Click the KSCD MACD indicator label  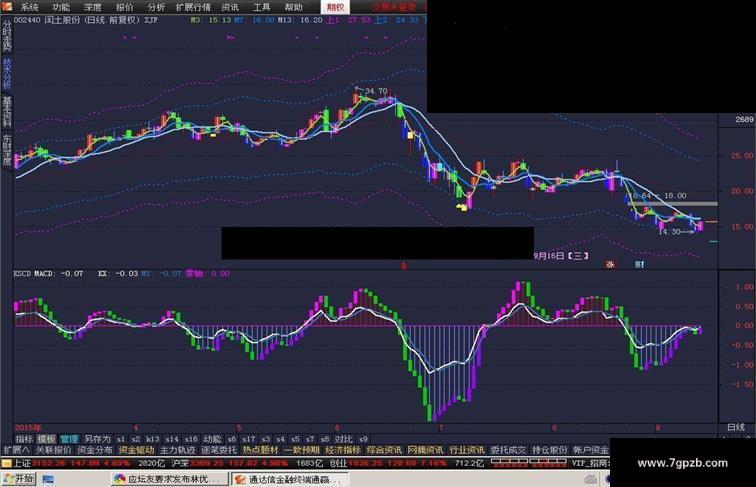pyautogui.click(x=48, y=273)
